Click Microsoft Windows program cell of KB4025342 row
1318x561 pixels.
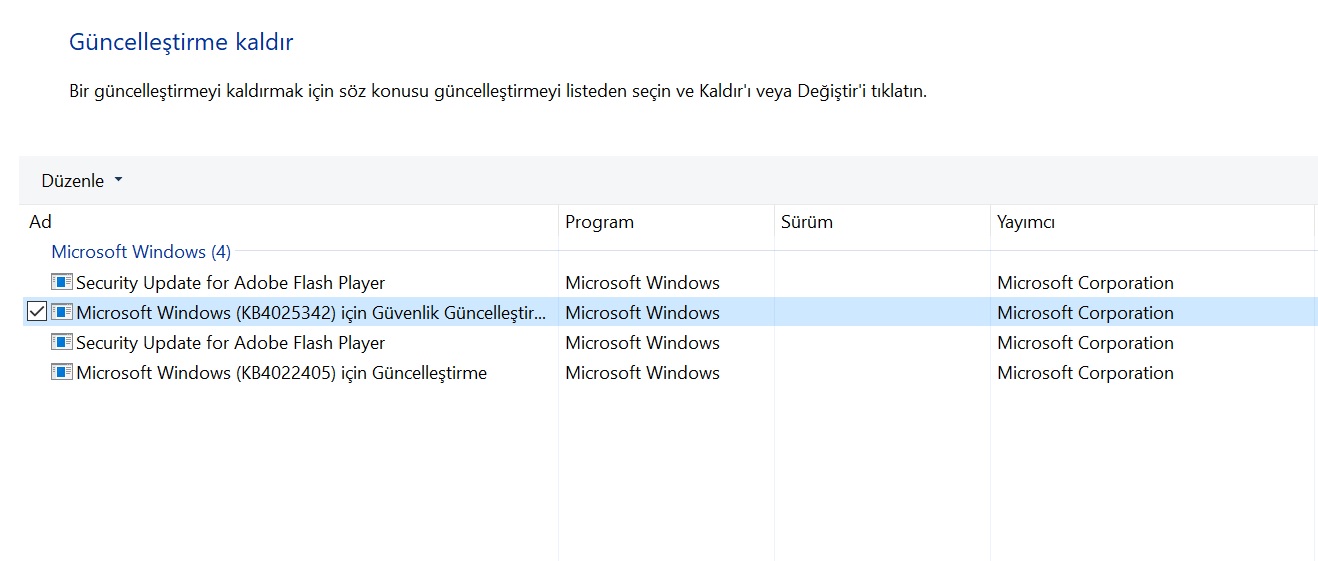pyautogui.click(x=642, y=312)
